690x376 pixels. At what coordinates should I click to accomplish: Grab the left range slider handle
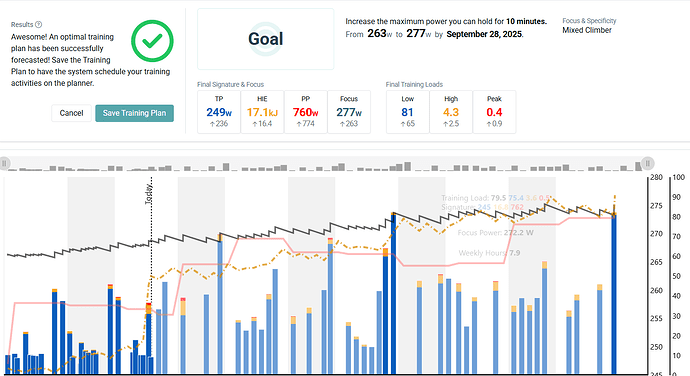point(4,163)
